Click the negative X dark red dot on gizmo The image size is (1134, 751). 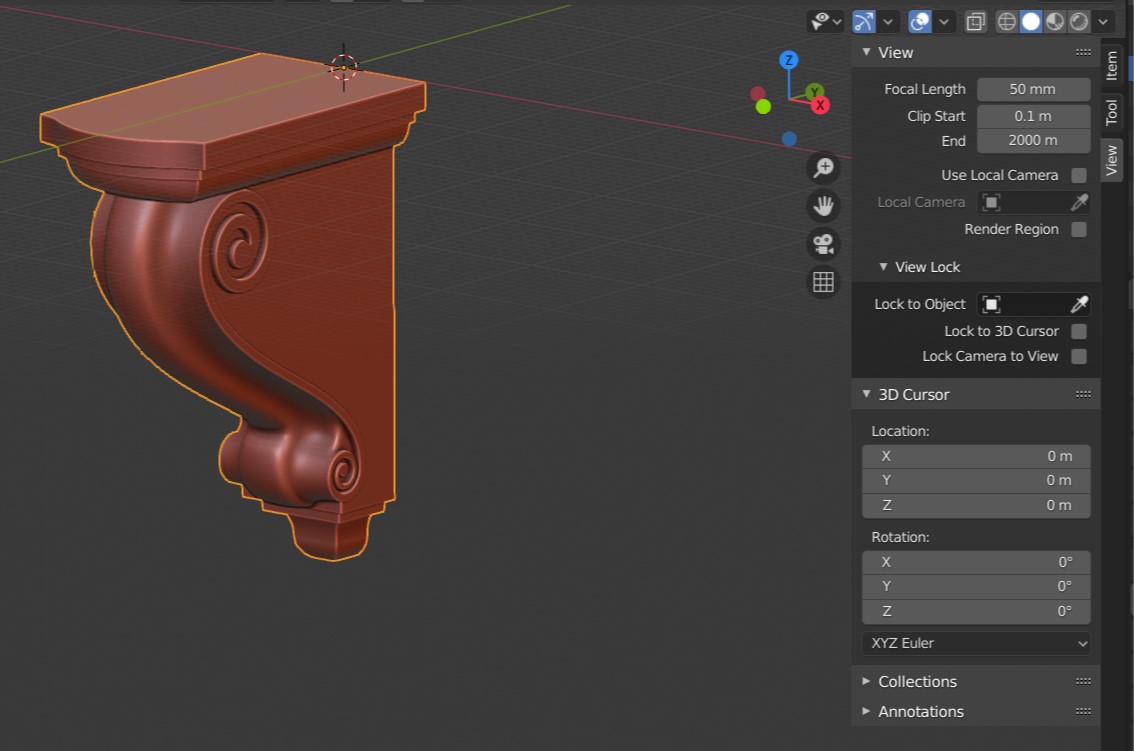pos(758,93)
